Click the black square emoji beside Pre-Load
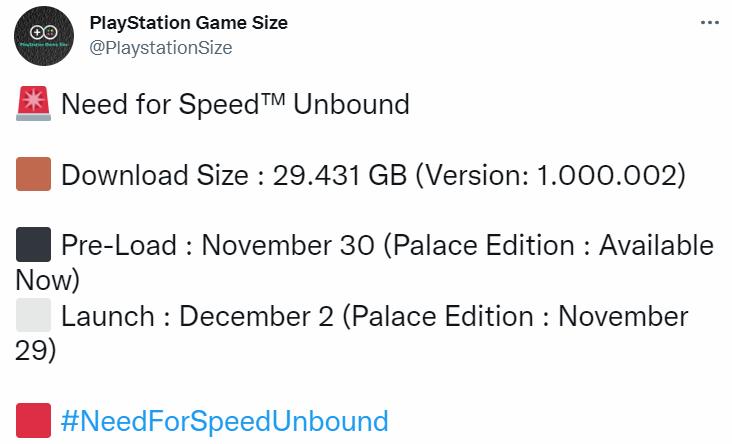This screenshot has height=444, width=732. point(33,246)
